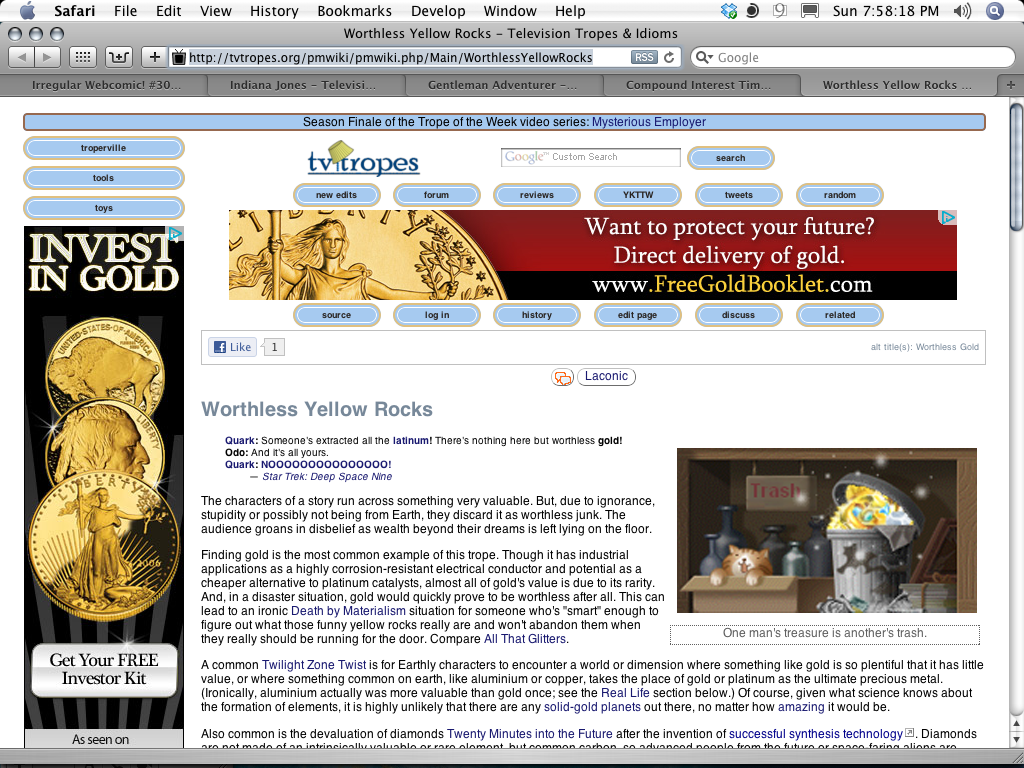
Task: Click the site favicon in address bar
Action: (179, 57)
